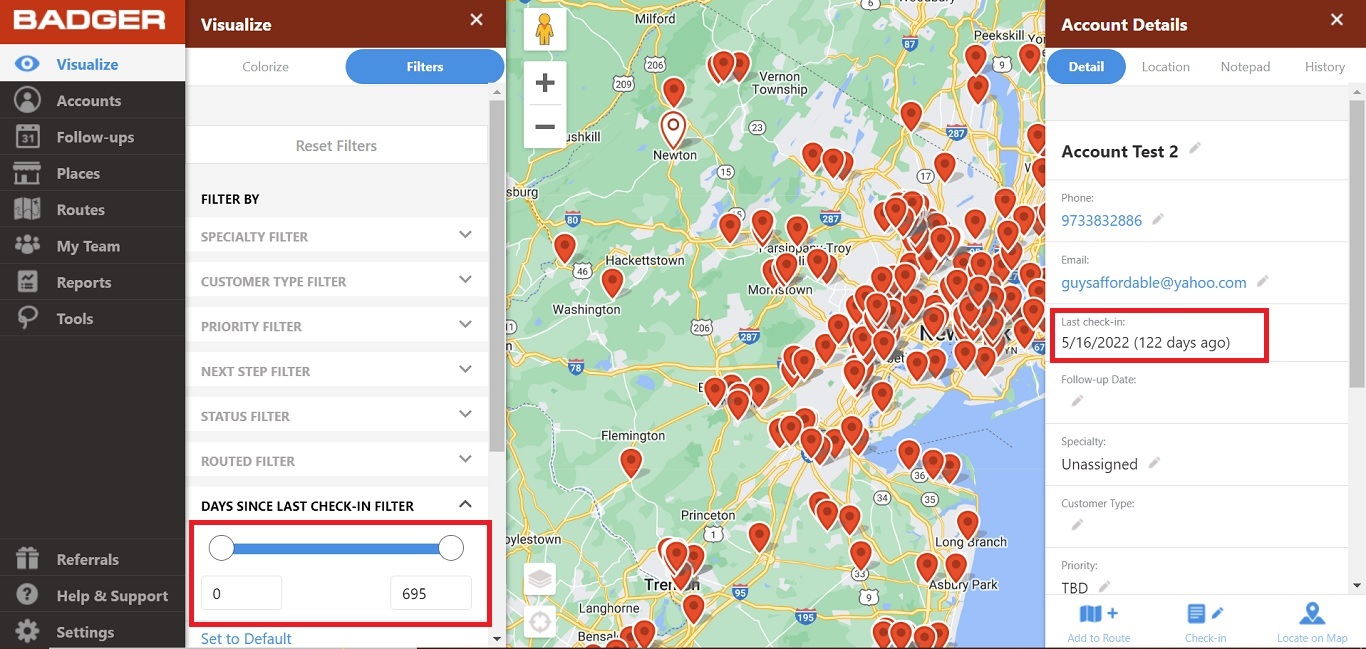Image resolution: width=1366 pixels, height=649 pixels.
Task: Open Follow-ups calendar icon
Action: coord(27,137)
